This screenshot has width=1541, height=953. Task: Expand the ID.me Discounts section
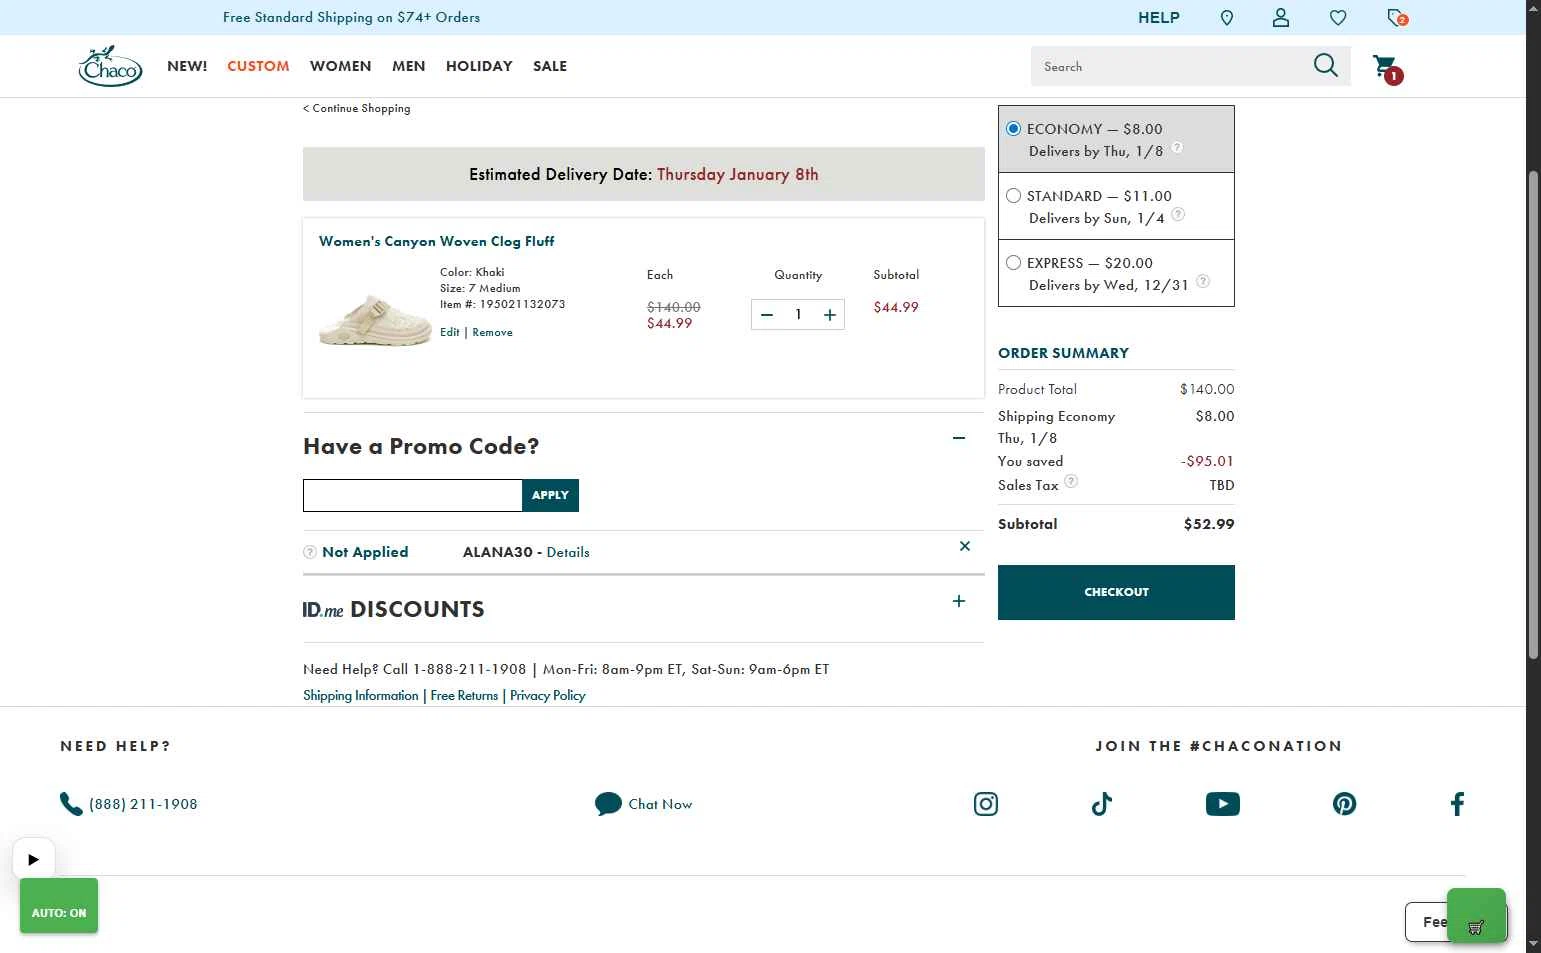coord(959,601)
